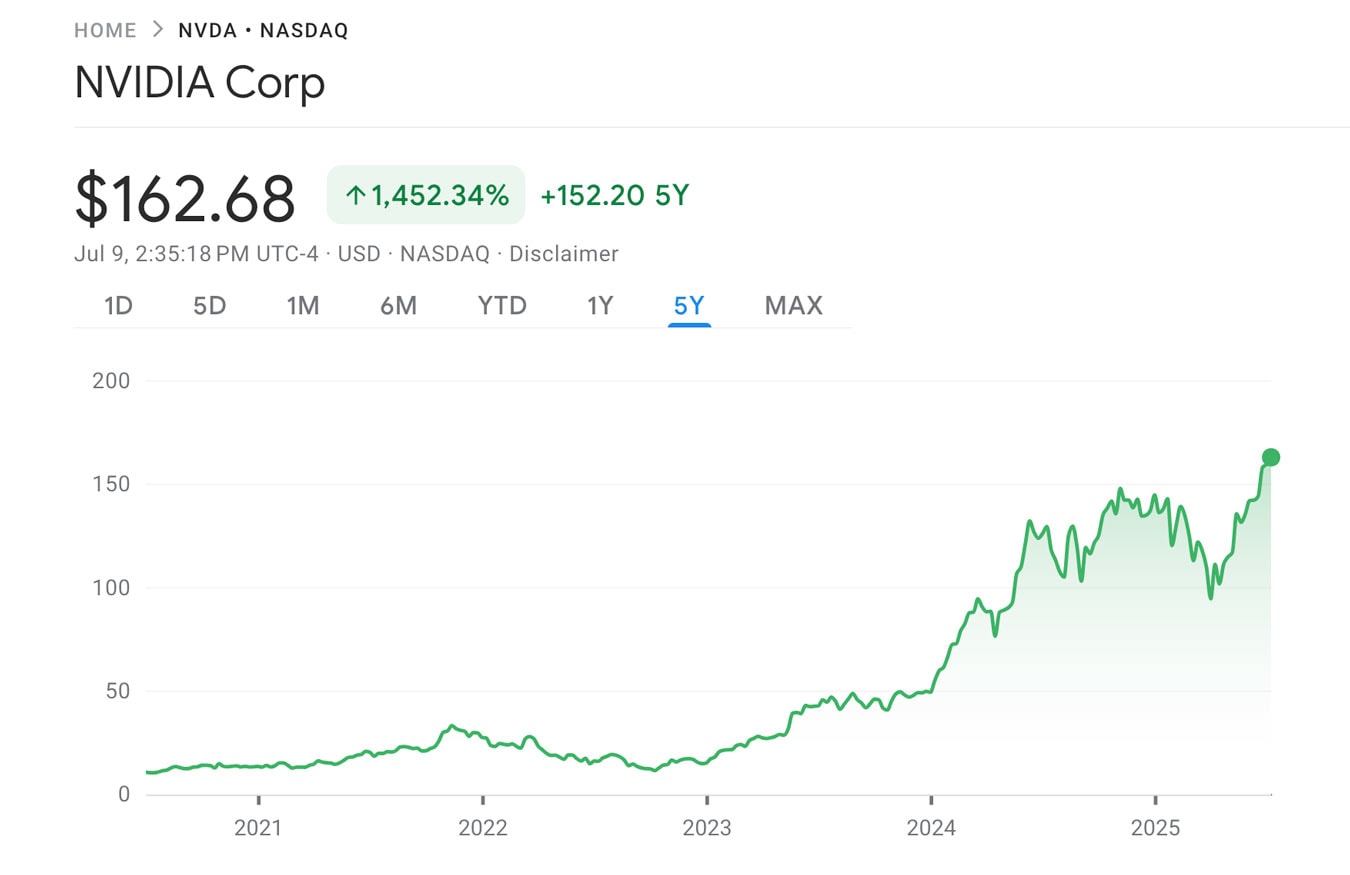Image resolution: width=1350 pixels, height=875 pixels.
Task: Open the Disclaimer link
Action: coord(565,254)
